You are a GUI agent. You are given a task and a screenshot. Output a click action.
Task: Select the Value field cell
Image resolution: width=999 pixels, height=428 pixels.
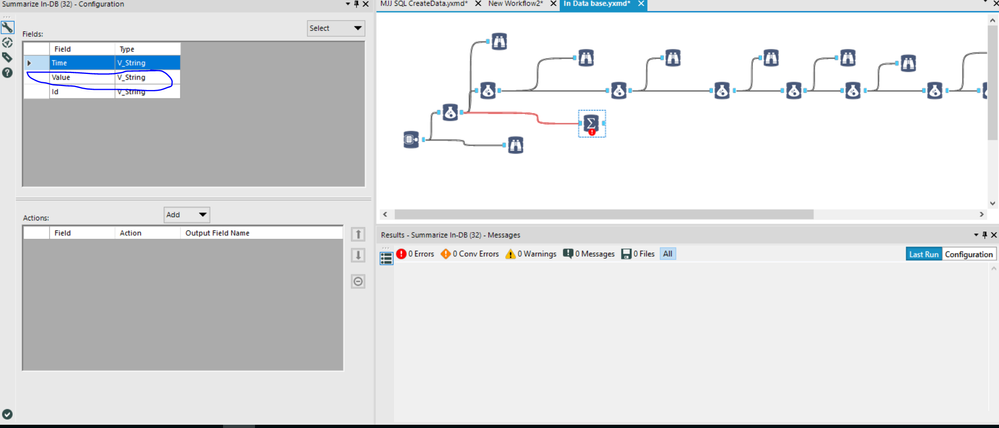tap(82, 77)
